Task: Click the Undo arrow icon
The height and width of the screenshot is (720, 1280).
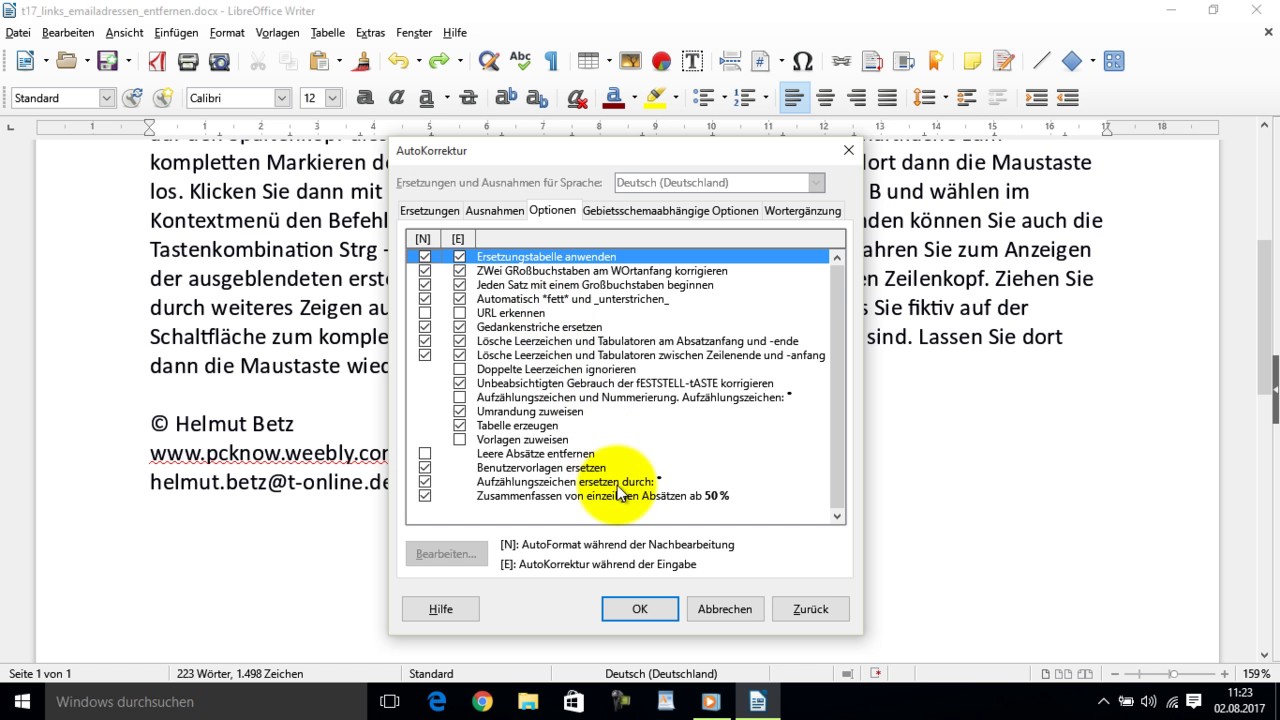Action: point(398,61)
